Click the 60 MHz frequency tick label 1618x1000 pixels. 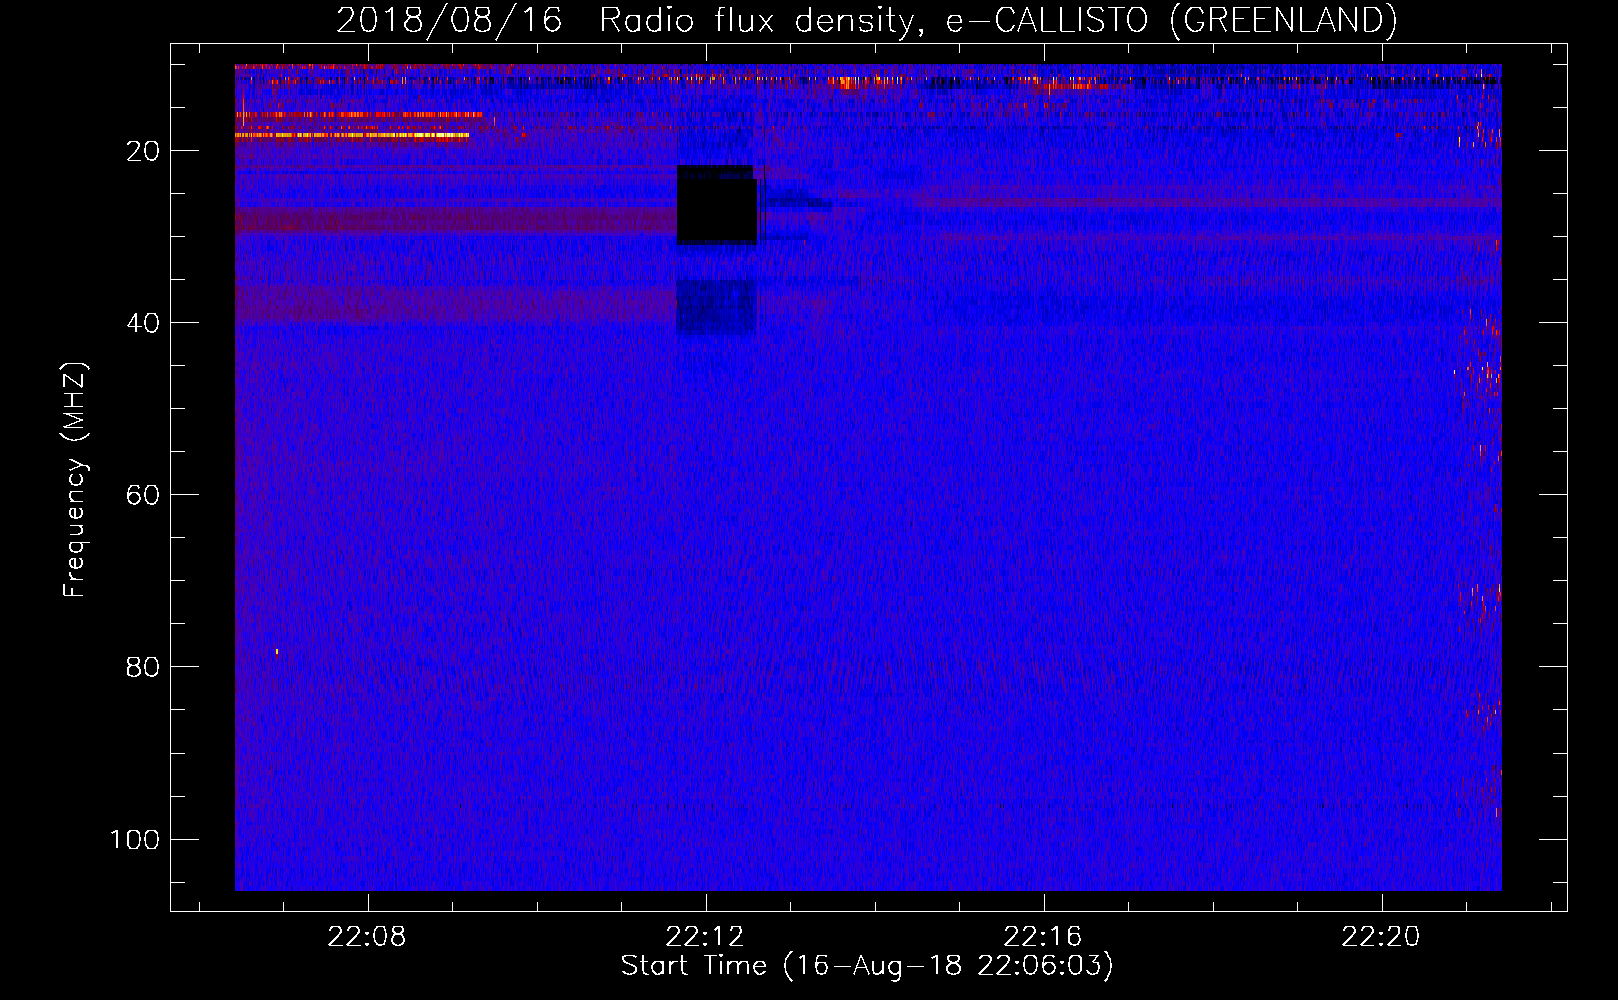point(143,495)
